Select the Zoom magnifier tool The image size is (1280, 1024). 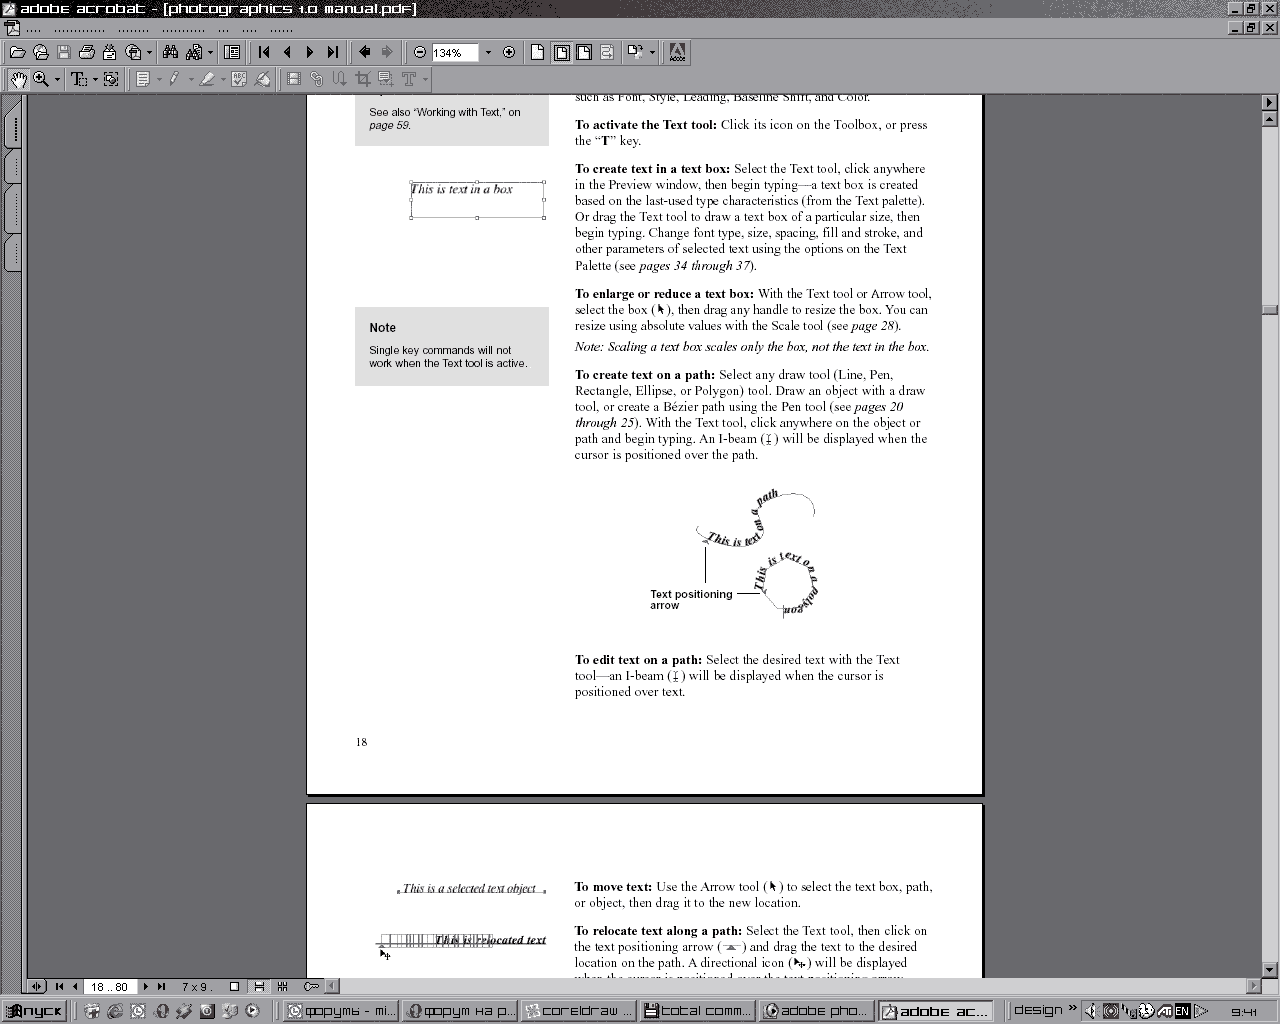coord(41,79)
